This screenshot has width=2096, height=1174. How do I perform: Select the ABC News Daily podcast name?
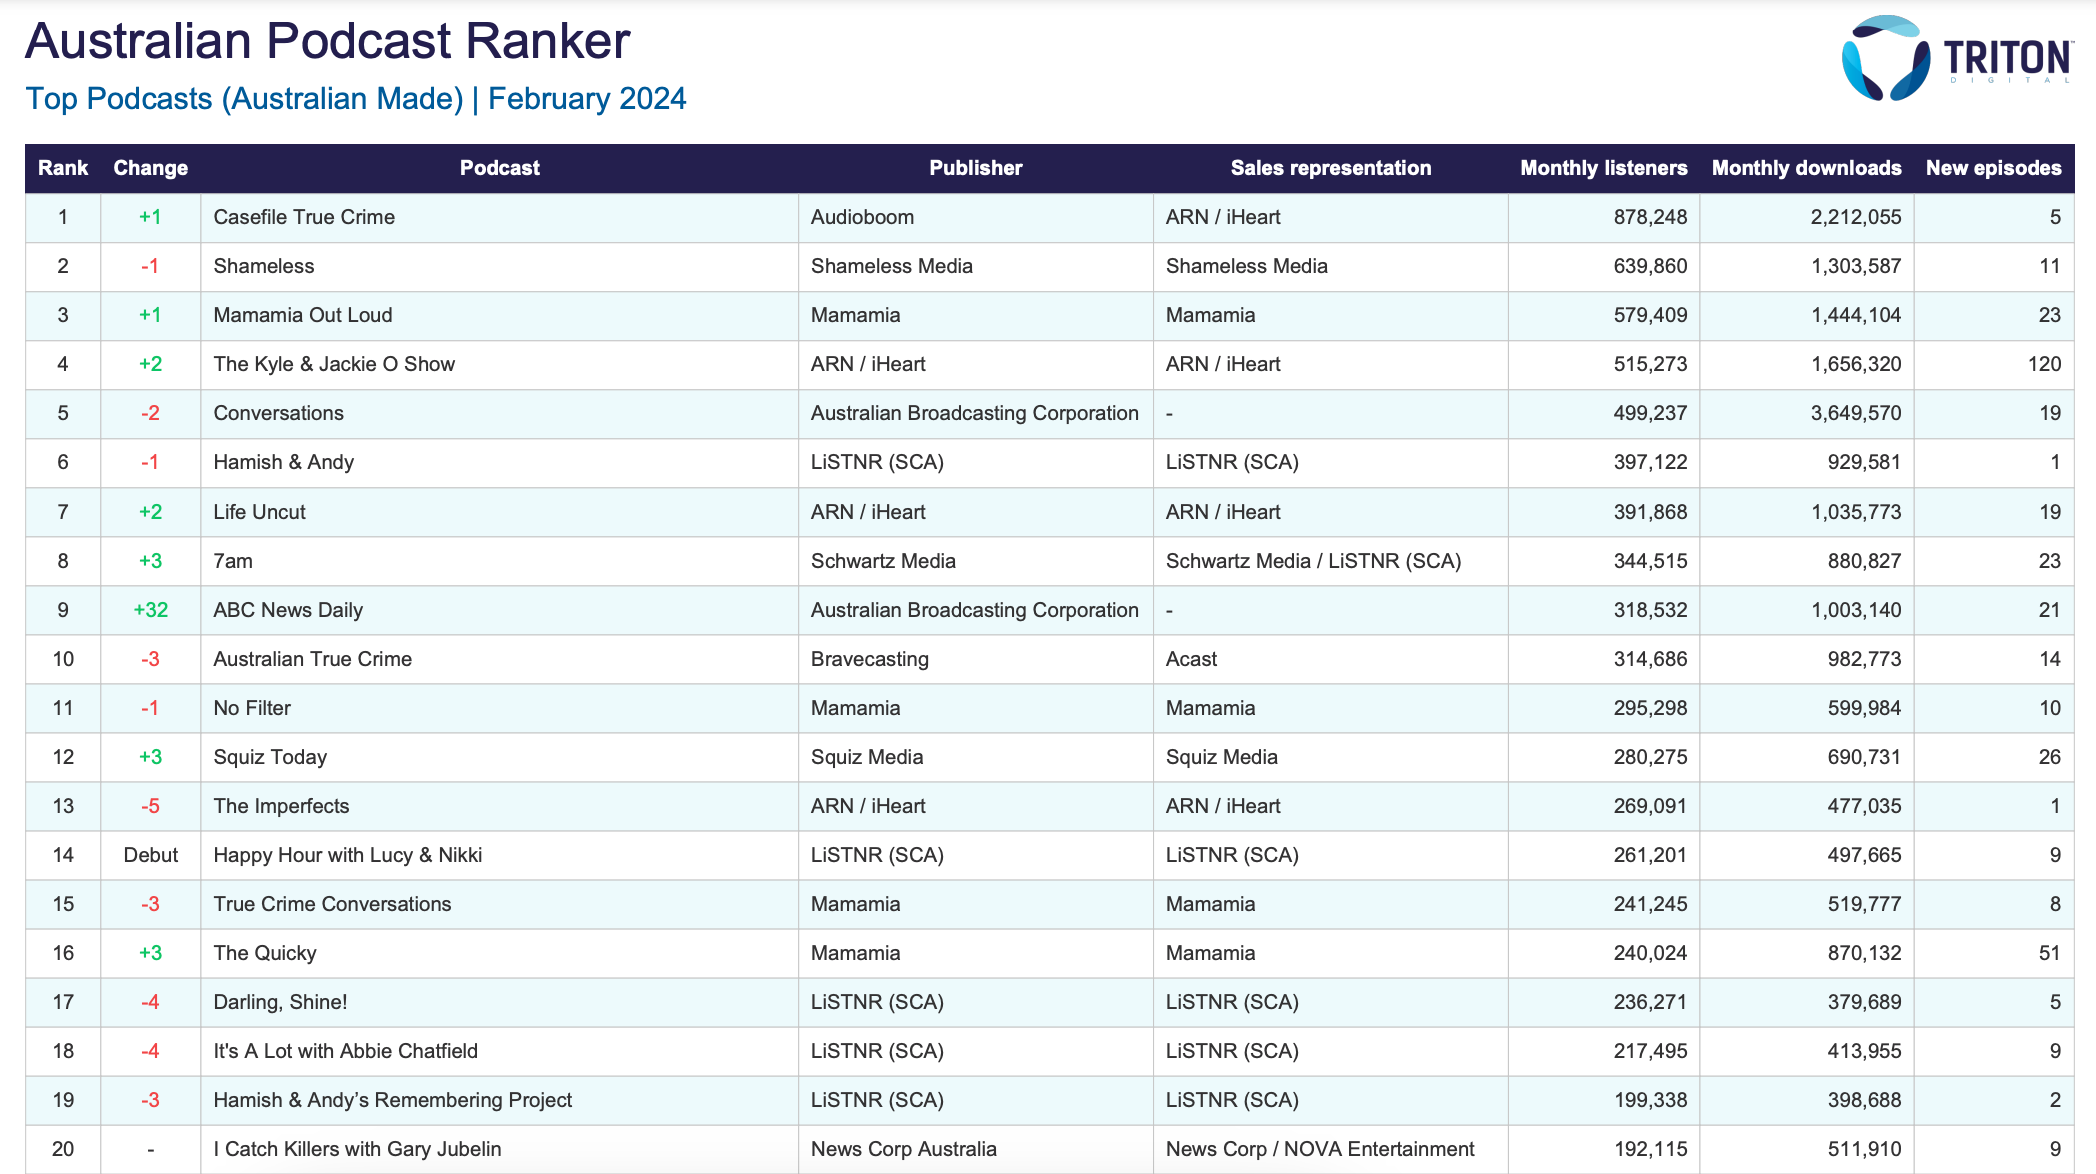[288, 610]
